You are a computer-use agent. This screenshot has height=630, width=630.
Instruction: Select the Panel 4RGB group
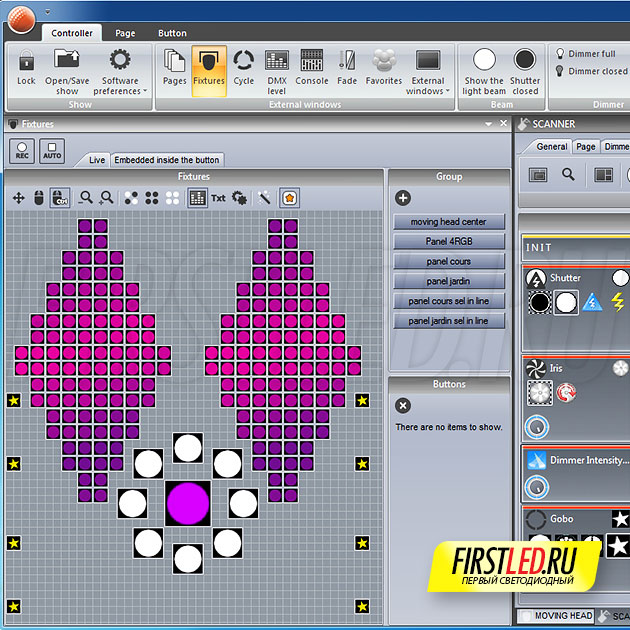coord(449,242)
